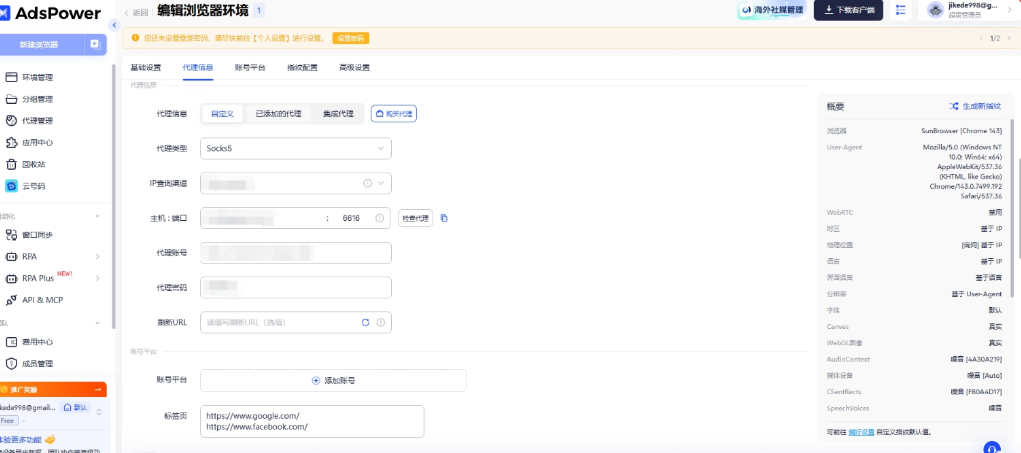Click the warning icon in the yellow banner
Viewport: 1021px width, 453px height.
coord(135,38)
